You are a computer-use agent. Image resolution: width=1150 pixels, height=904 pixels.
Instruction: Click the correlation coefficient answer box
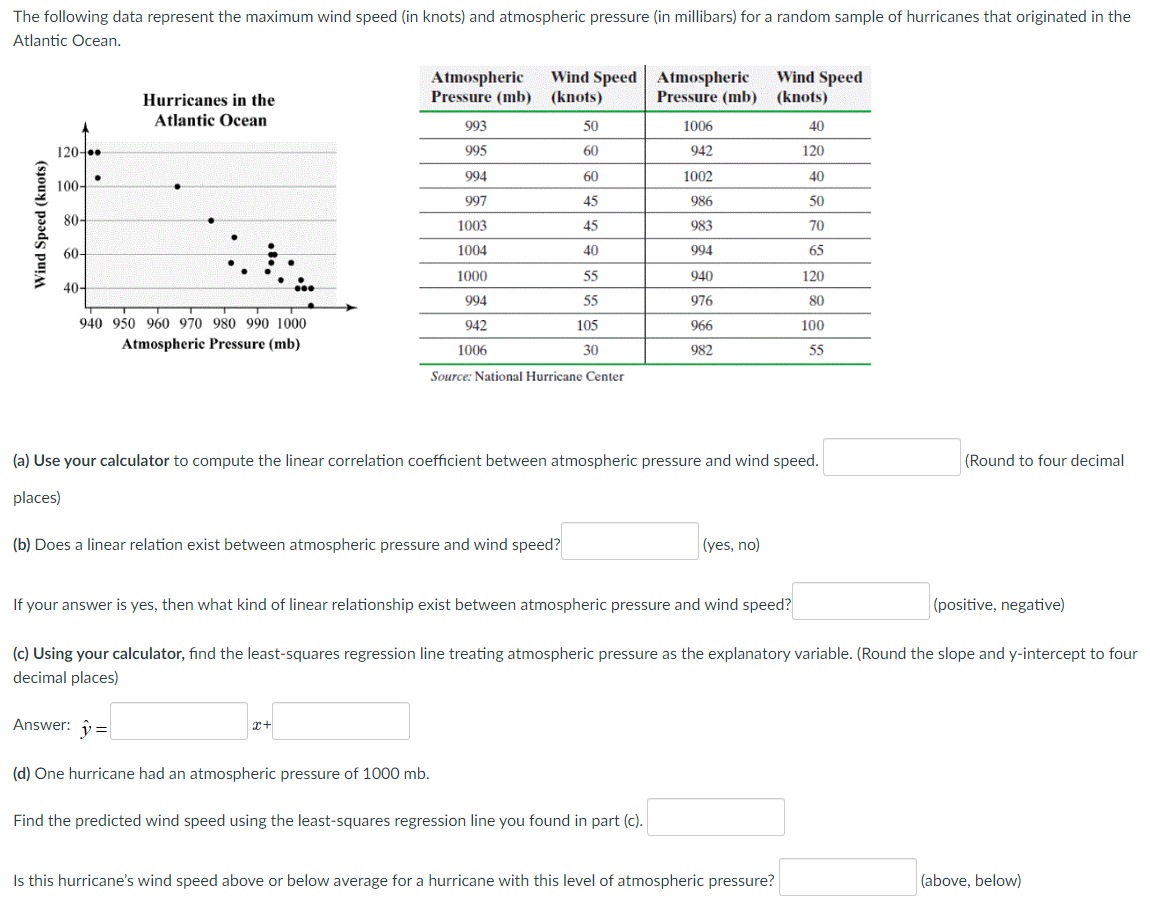point(890,457)
